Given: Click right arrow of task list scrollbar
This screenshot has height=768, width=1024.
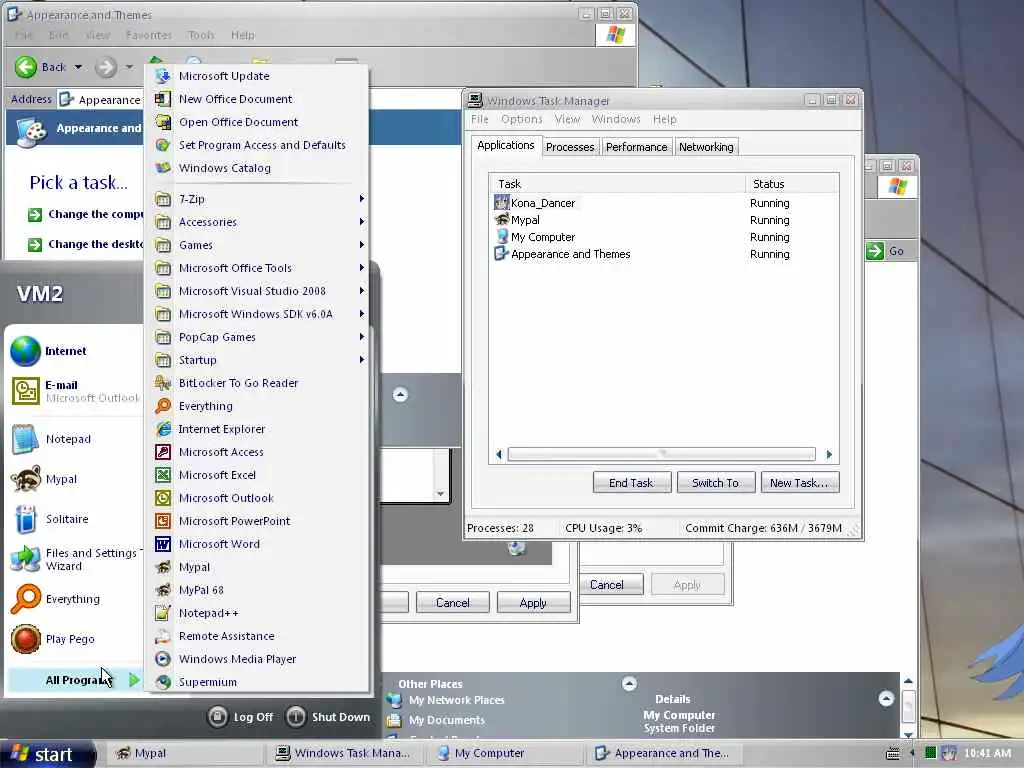Looking at the screenshot, I should (829, 455).
